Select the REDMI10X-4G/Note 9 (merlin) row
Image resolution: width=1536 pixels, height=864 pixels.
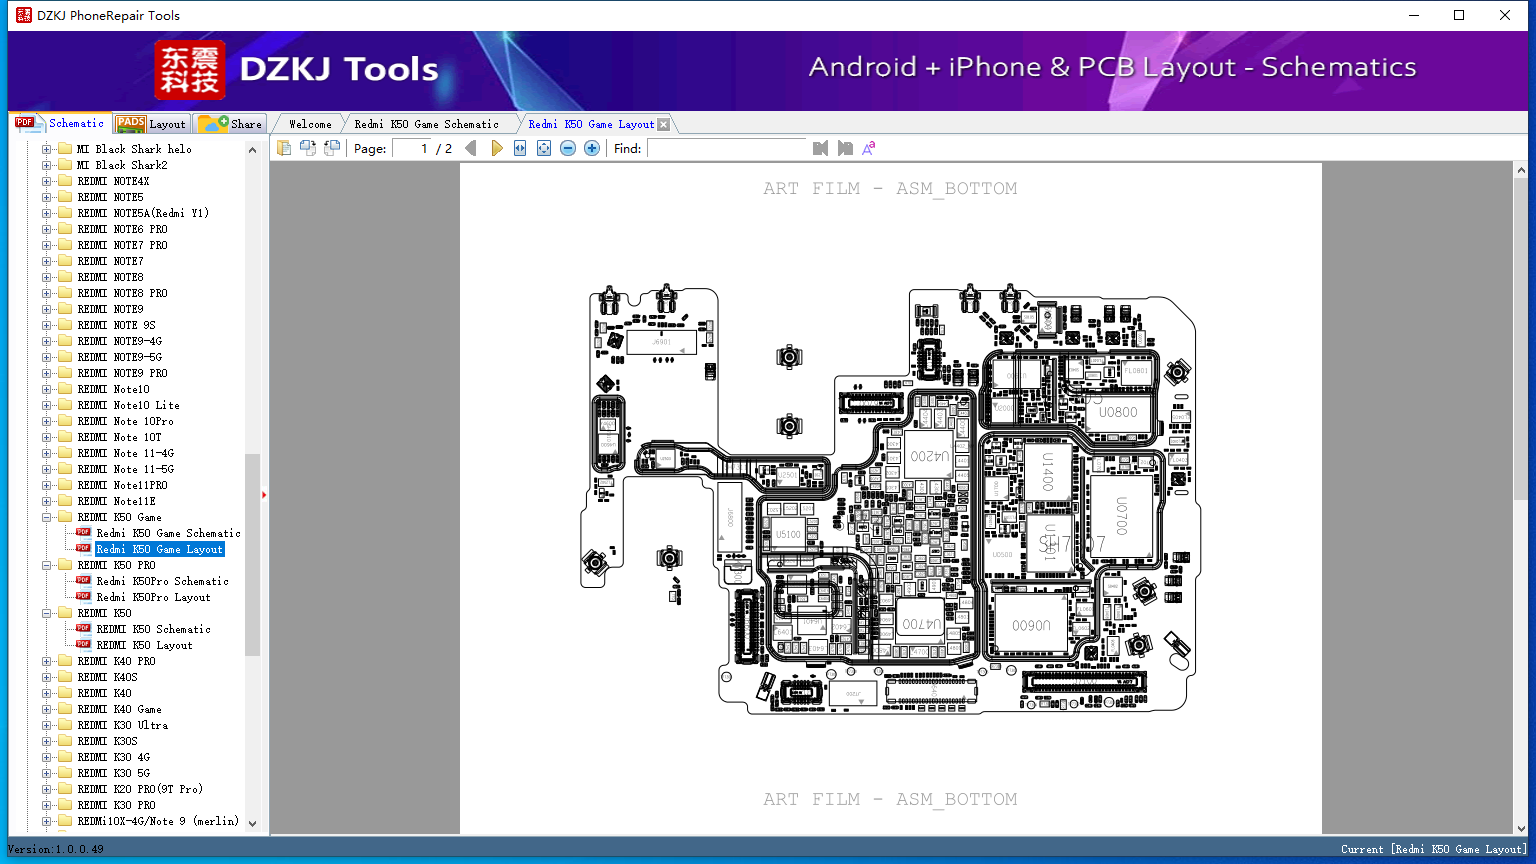[158, 821]
